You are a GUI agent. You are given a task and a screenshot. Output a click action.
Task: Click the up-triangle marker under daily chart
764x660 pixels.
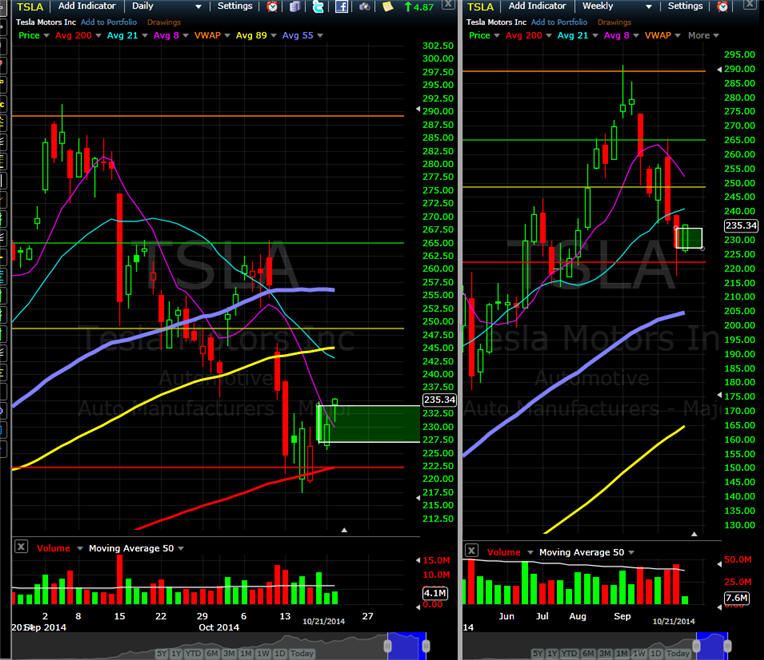pos(344,530)
